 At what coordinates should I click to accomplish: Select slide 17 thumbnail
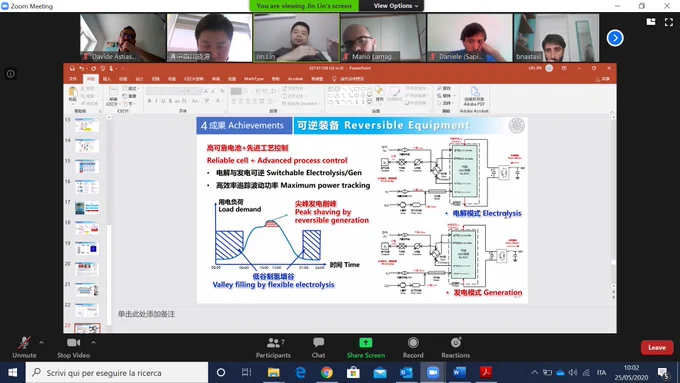[x=87, y=207]
